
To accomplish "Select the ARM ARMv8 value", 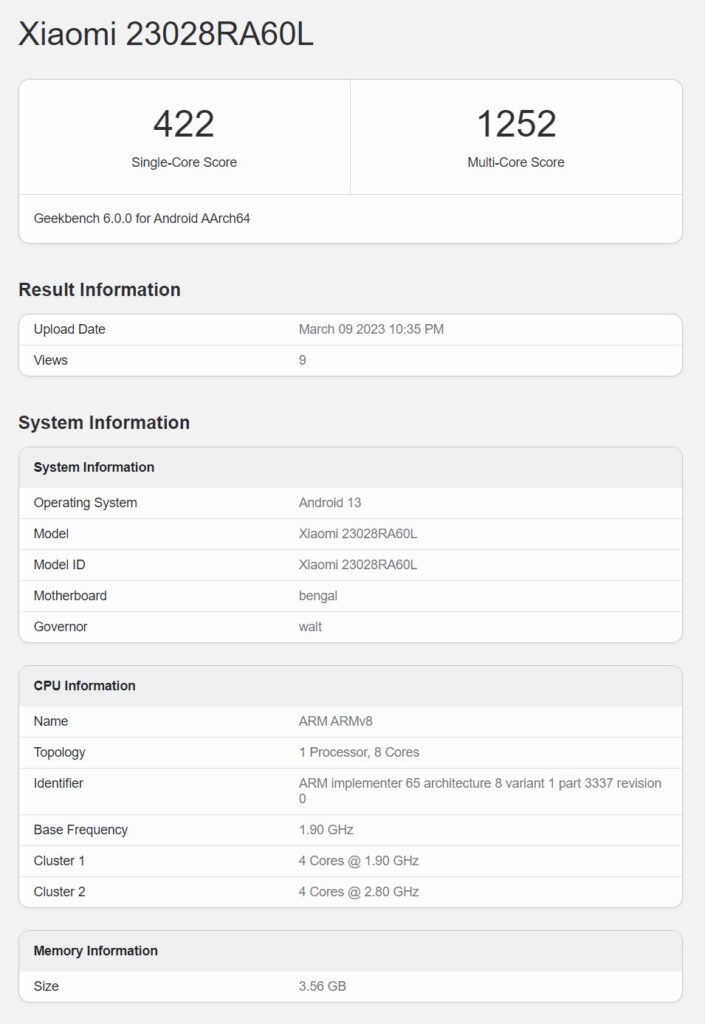I will pos(336,721).
